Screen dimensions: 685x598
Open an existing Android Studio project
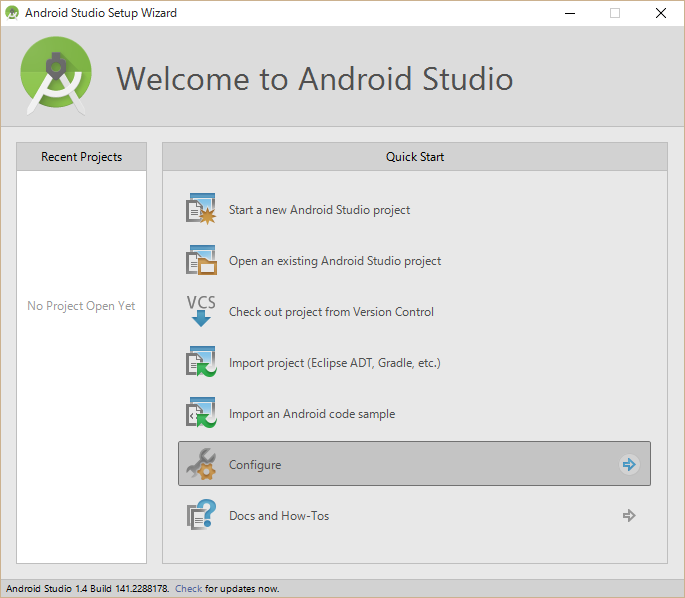point(335,261)
